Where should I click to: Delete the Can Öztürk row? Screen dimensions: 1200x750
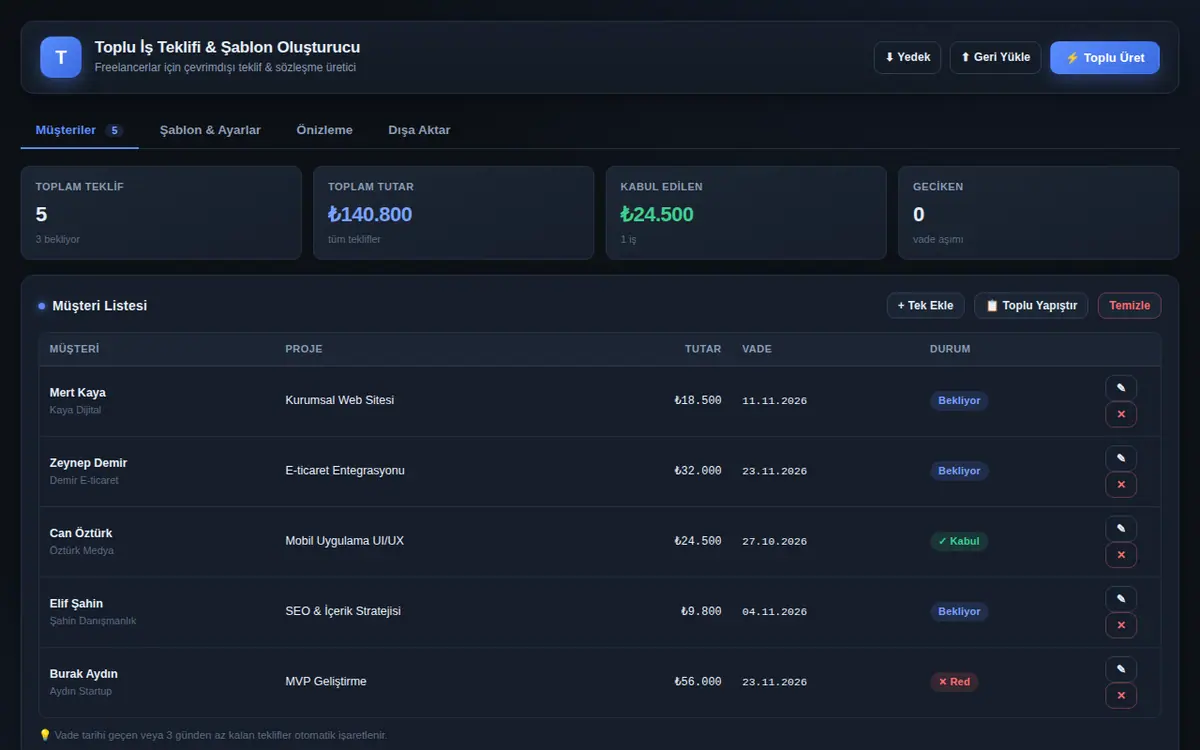click(x=1121, y=554)
